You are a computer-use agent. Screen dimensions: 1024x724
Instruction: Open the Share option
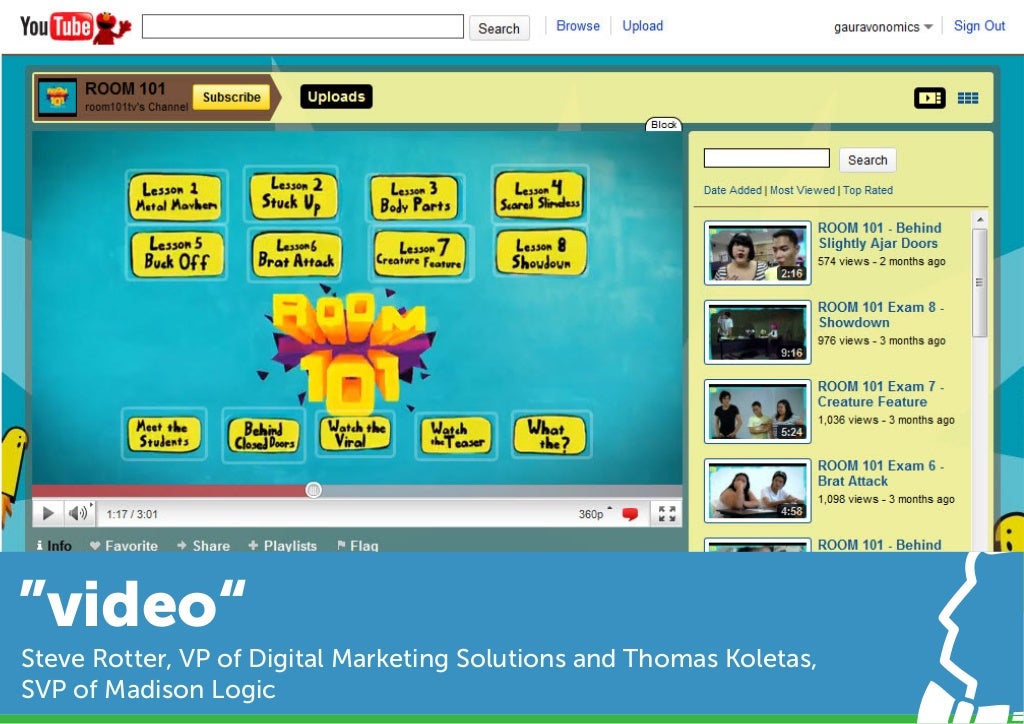click(203, 545)
